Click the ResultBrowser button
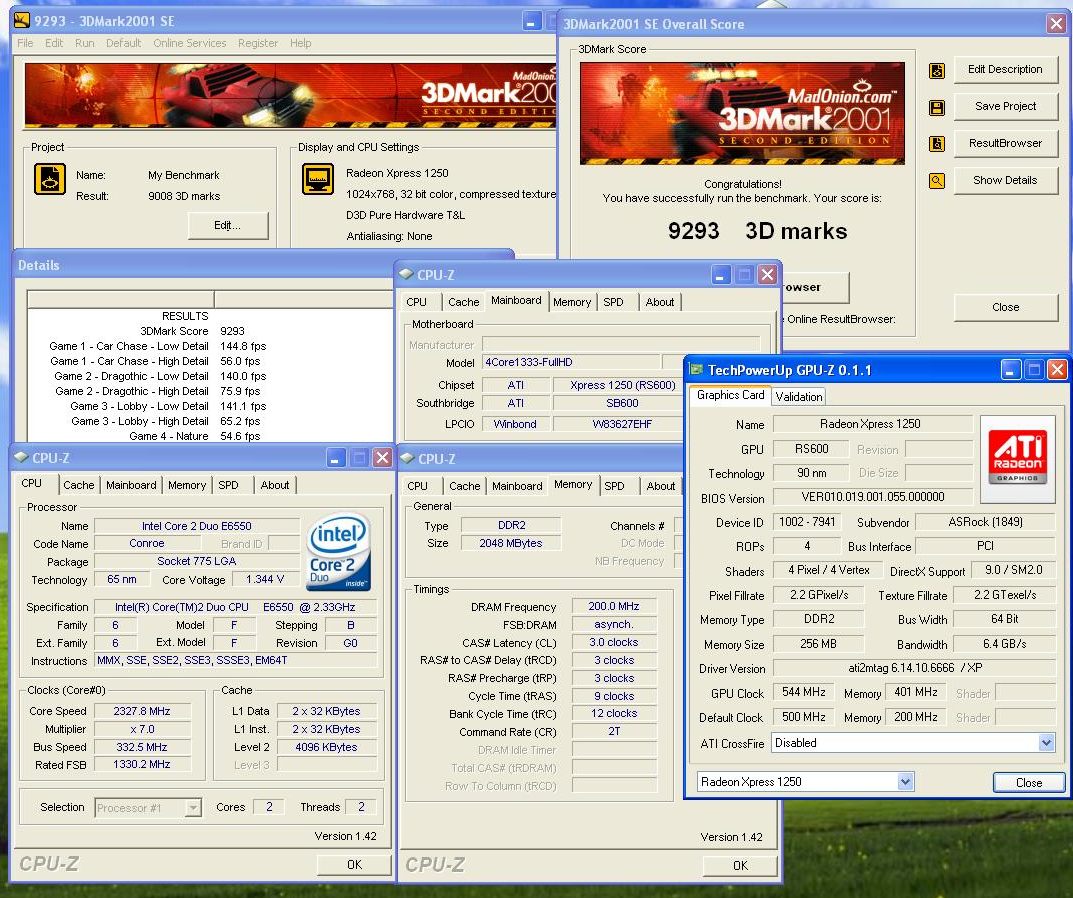This screenshot has height=898, width=1073. (1005, 143)
